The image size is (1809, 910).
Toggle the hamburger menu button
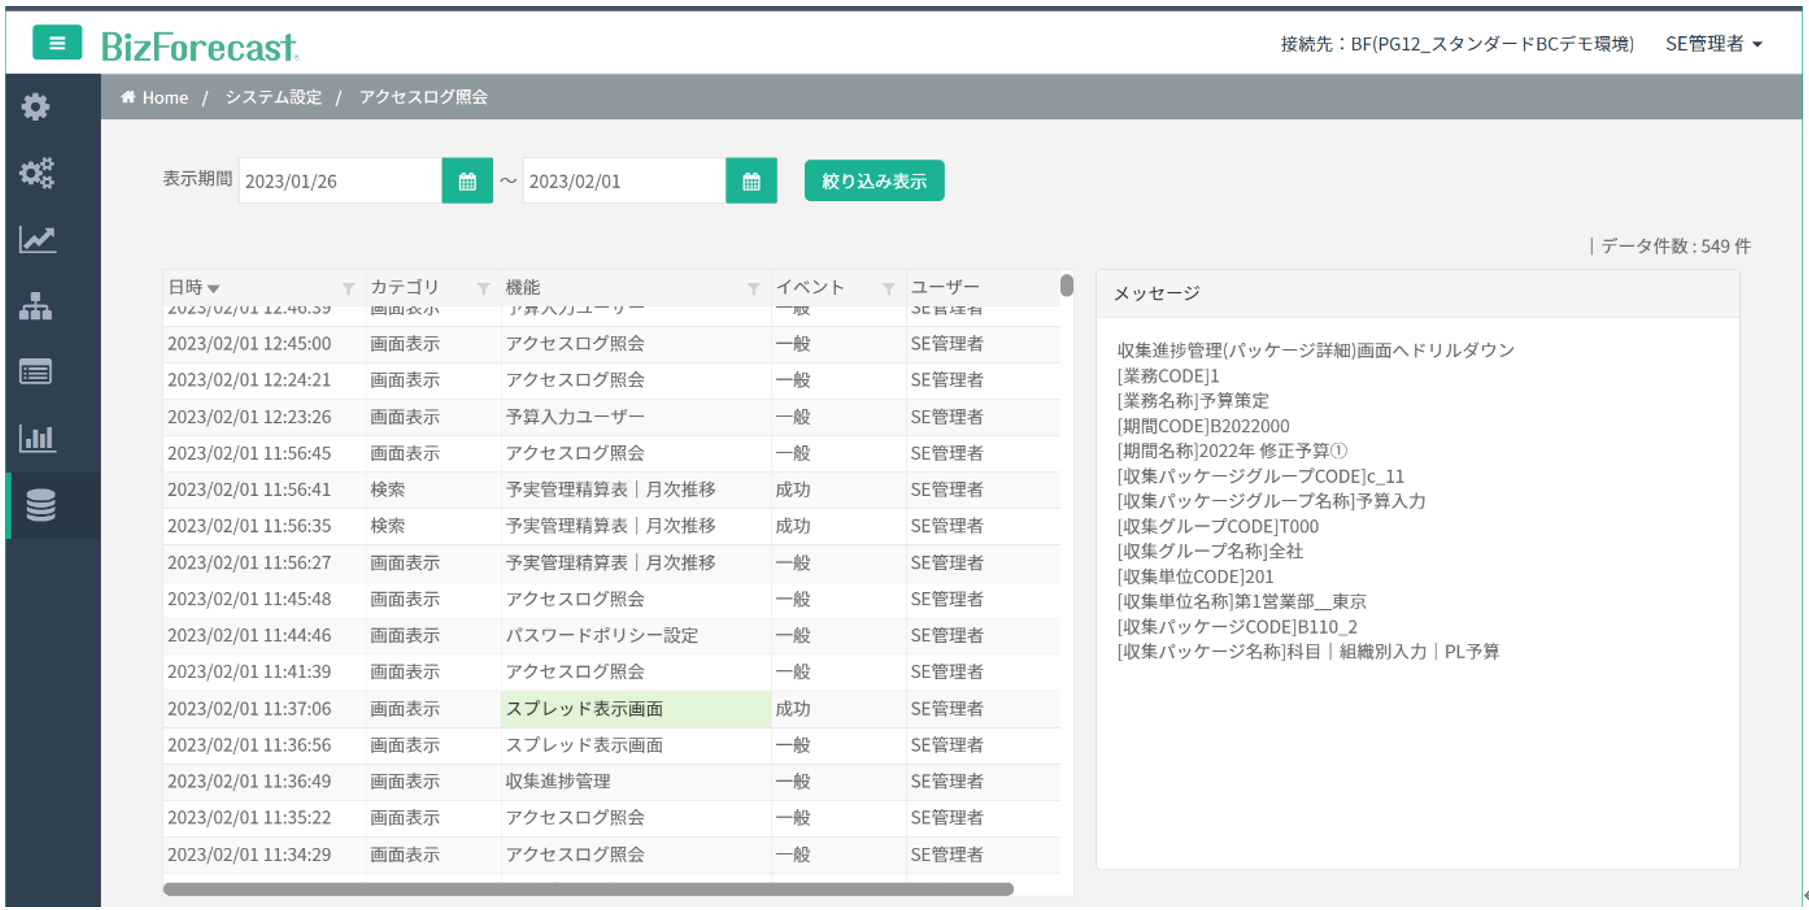pyautogui.click(x=57, y=43)
